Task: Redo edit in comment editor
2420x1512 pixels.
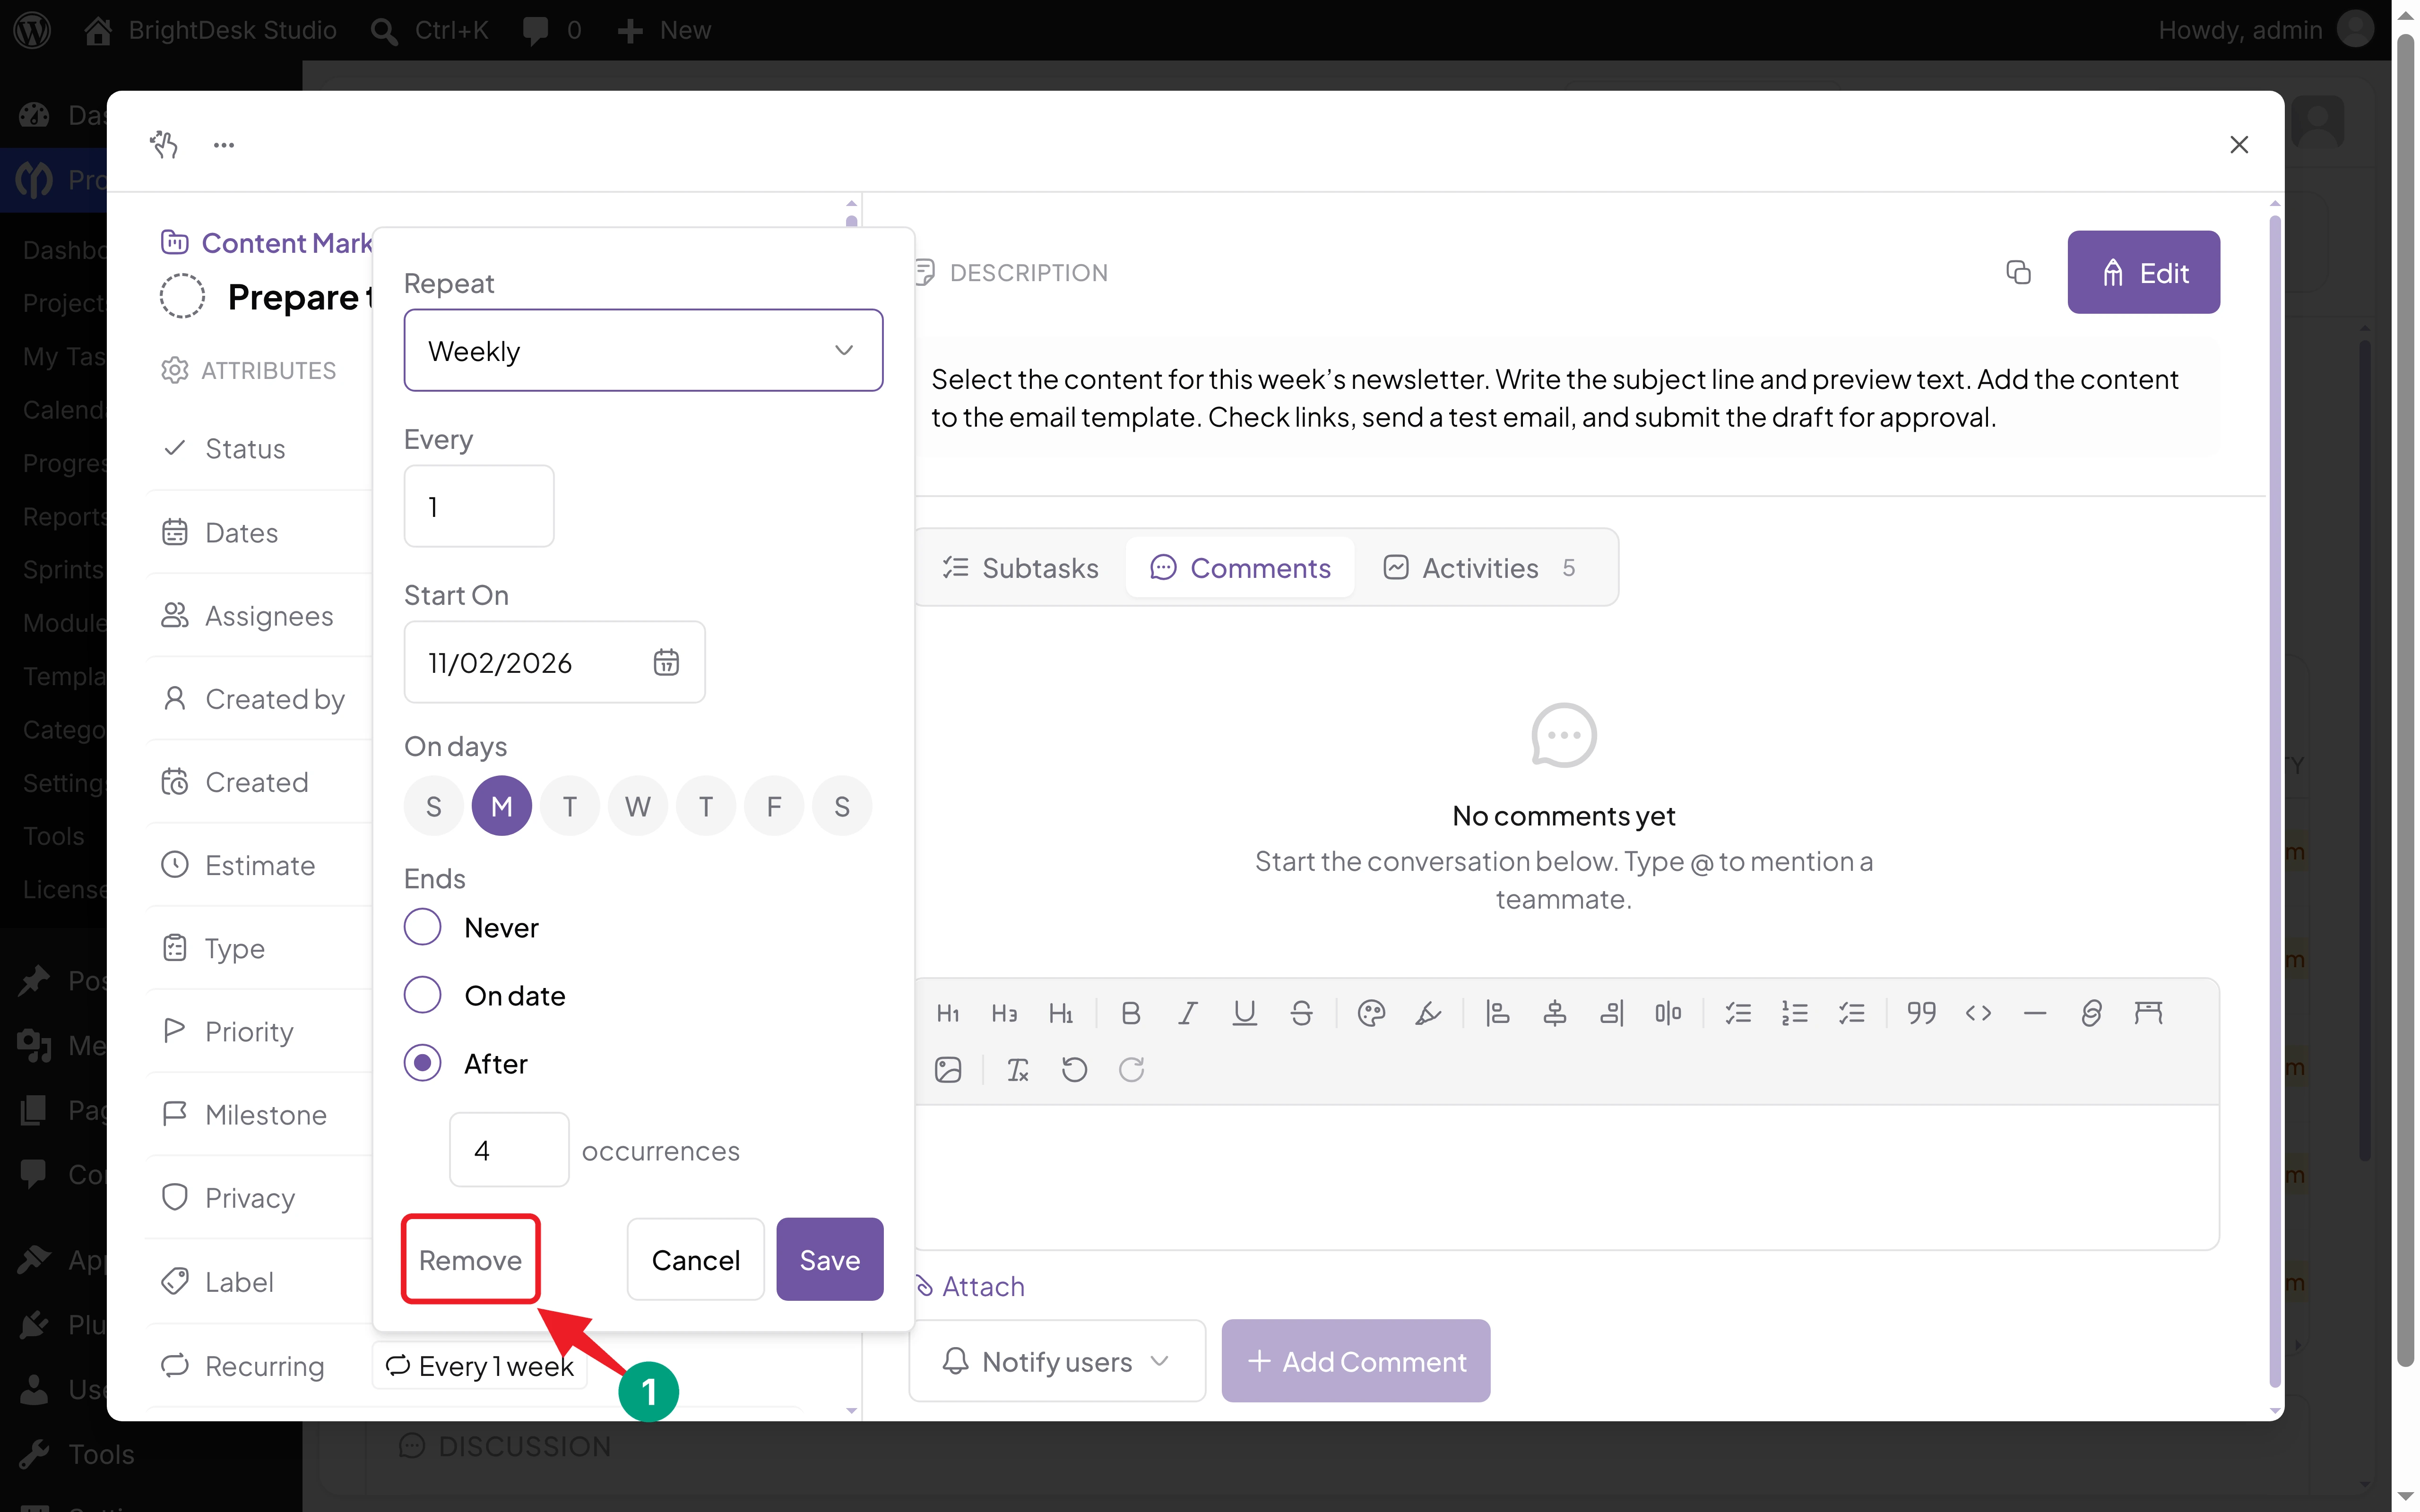Action: (x=1131, y=1070)
